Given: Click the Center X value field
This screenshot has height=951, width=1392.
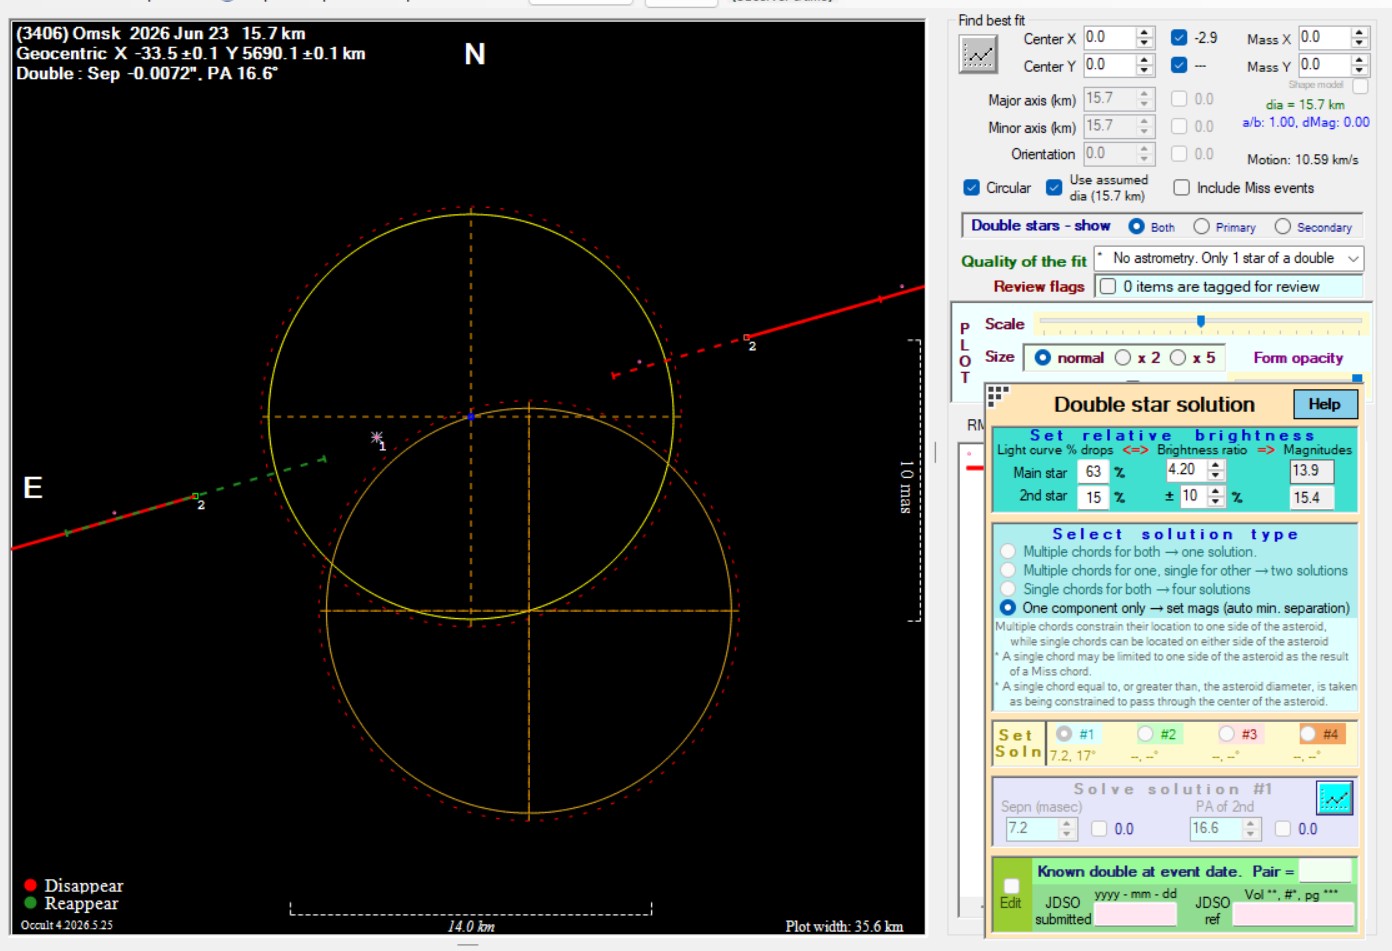Looking at the screenshot, I should 1110,38.
